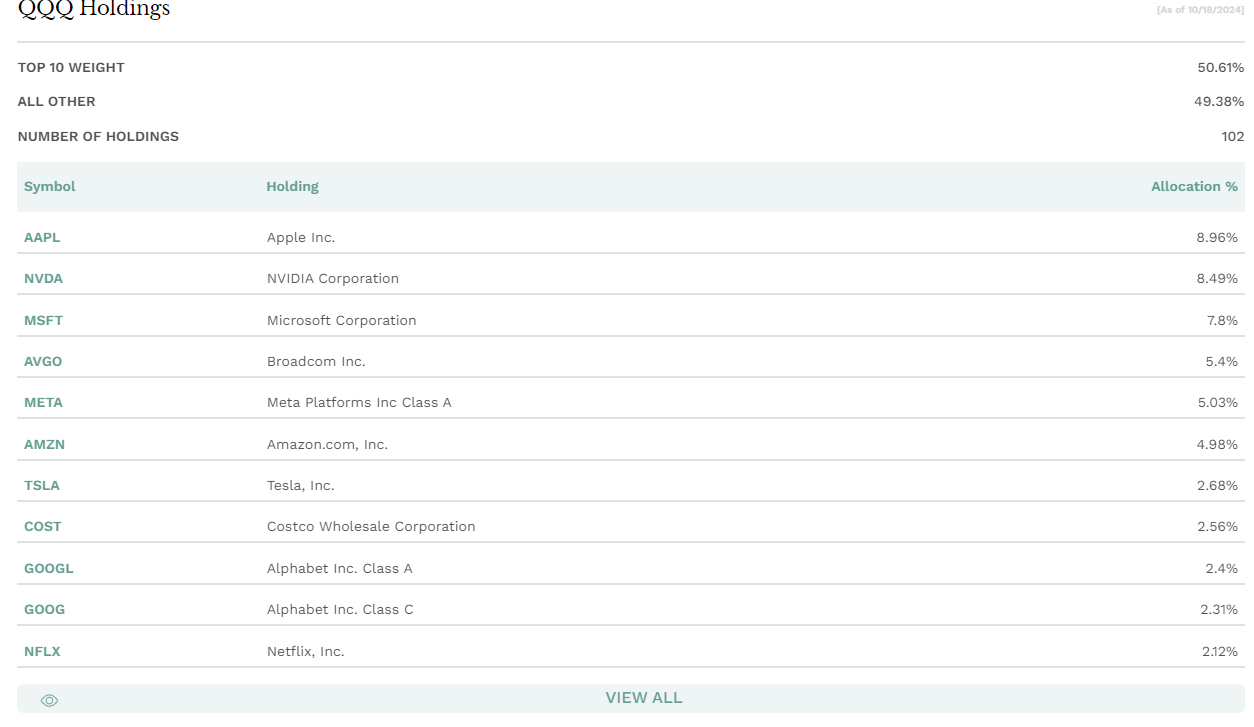This screenshot has width=1254, height=727.
Task: Click the Holding column header
Action: [293, 187]
